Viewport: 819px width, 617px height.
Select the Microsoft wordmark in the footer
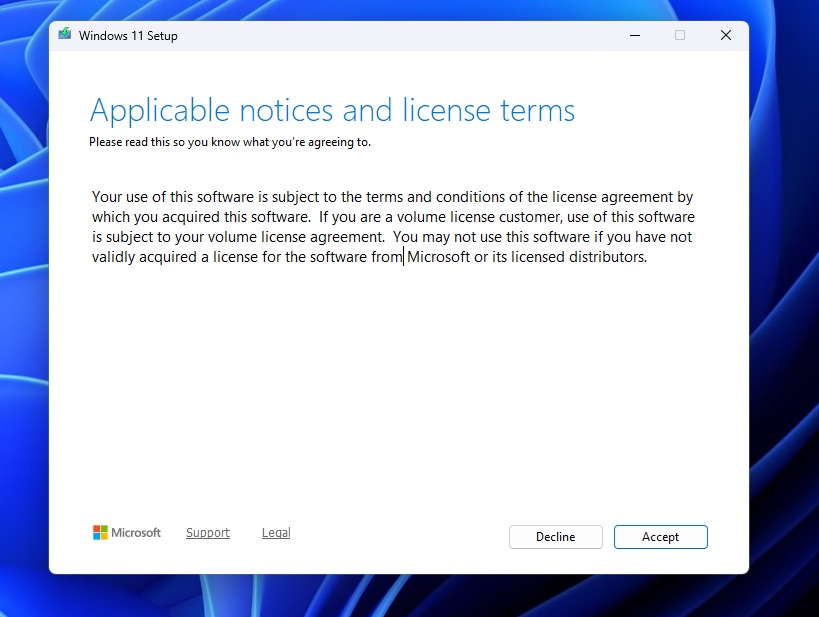pyautogui.click(x=136, y=532)
